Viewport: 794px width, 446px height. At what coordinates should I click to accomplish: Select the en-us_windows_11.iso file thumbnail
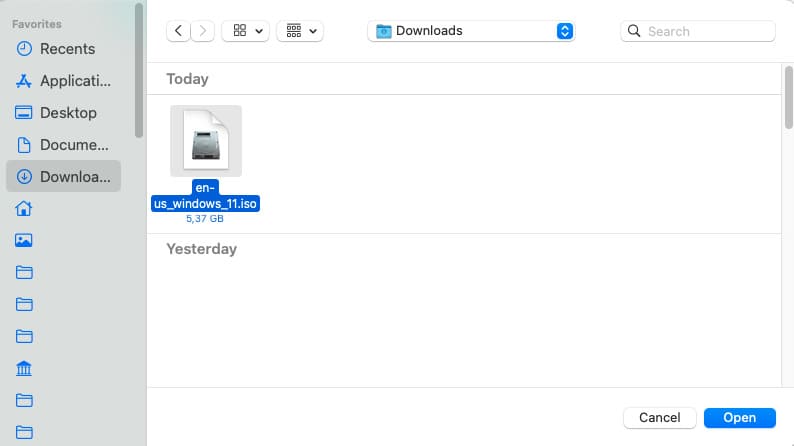click(206, 141)
